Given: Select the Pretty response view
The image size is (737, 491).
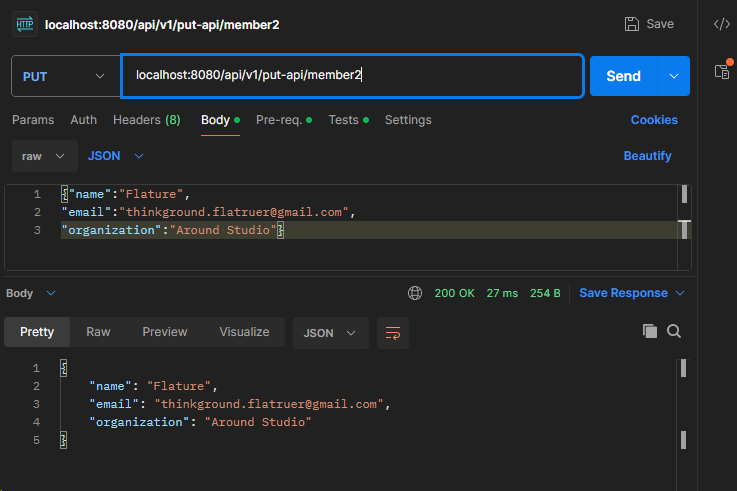Looking at the screenshot, I should [x=37, y=332].
